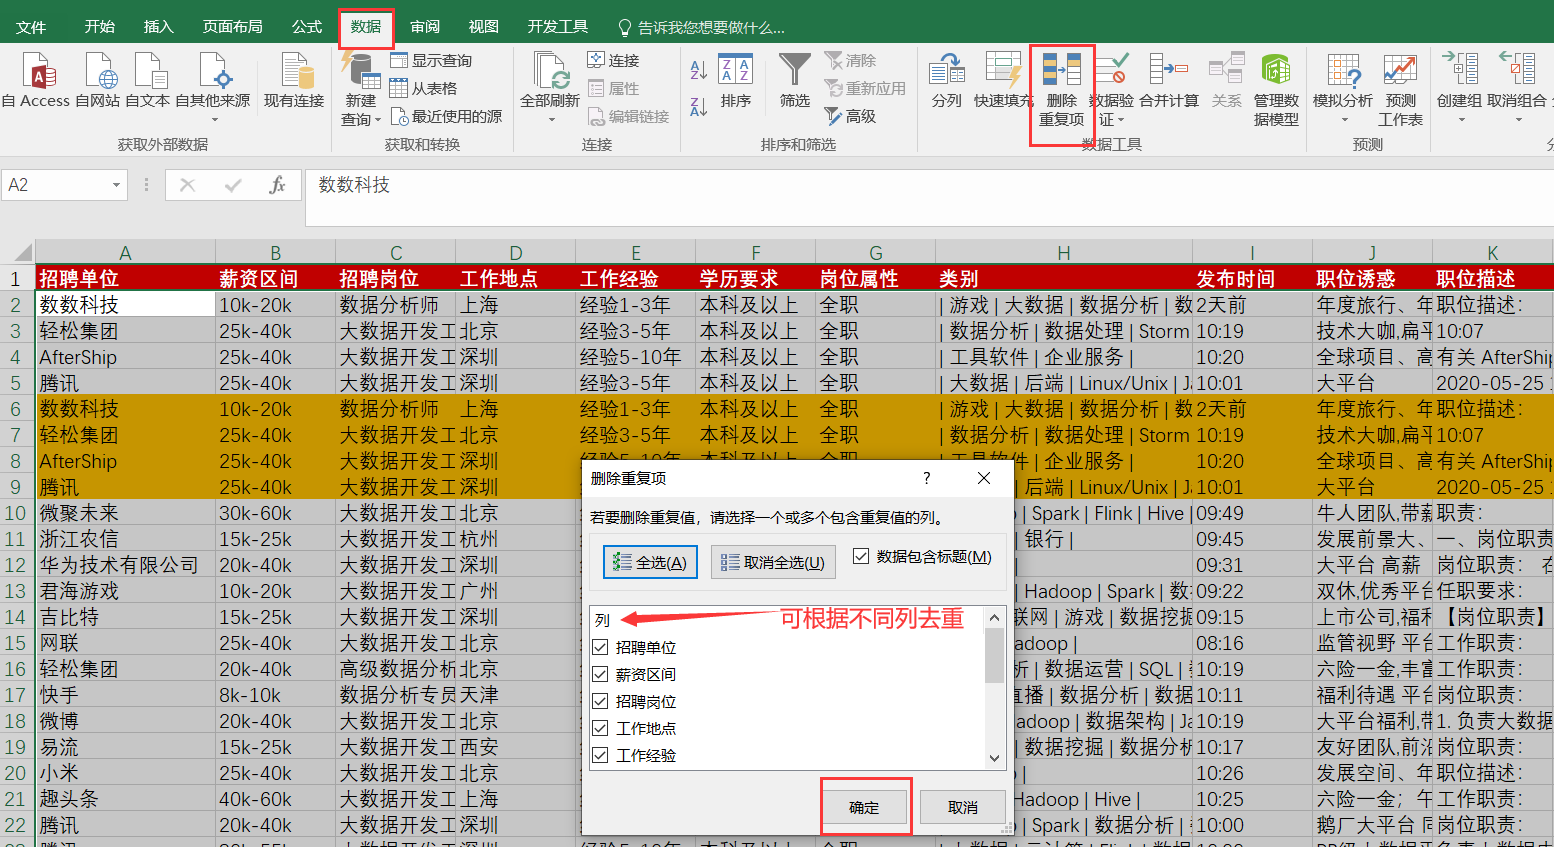
Task: Select row header 12
Action: click(16, 565)
